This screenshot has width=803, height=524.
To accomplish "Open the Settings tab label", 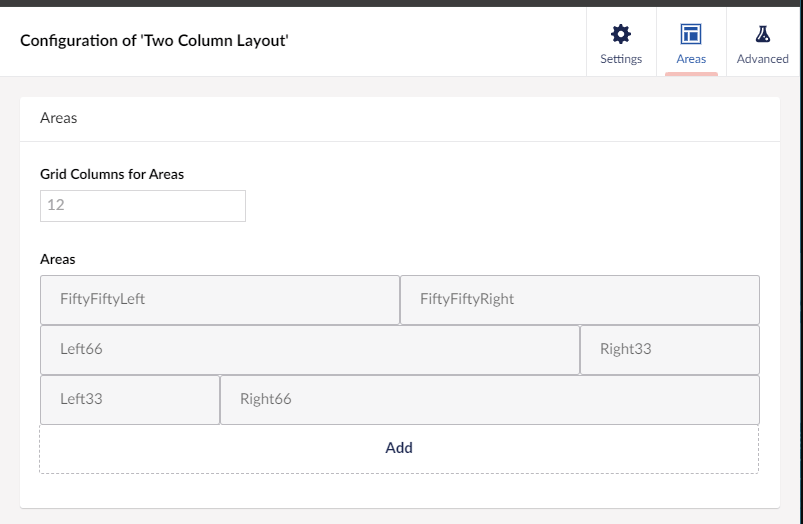I will click(621, 59).
